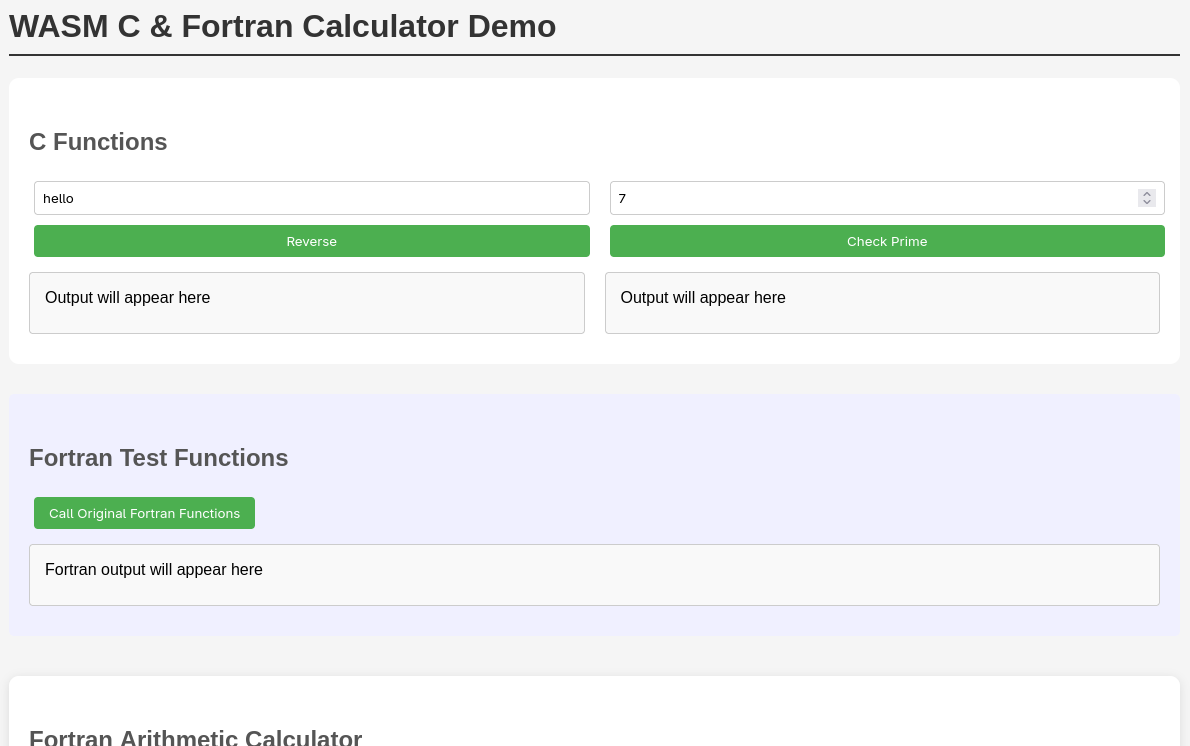Click the output area under Check Prime
The height and width of the screenshot is (746, 1190).
point(882,302)
